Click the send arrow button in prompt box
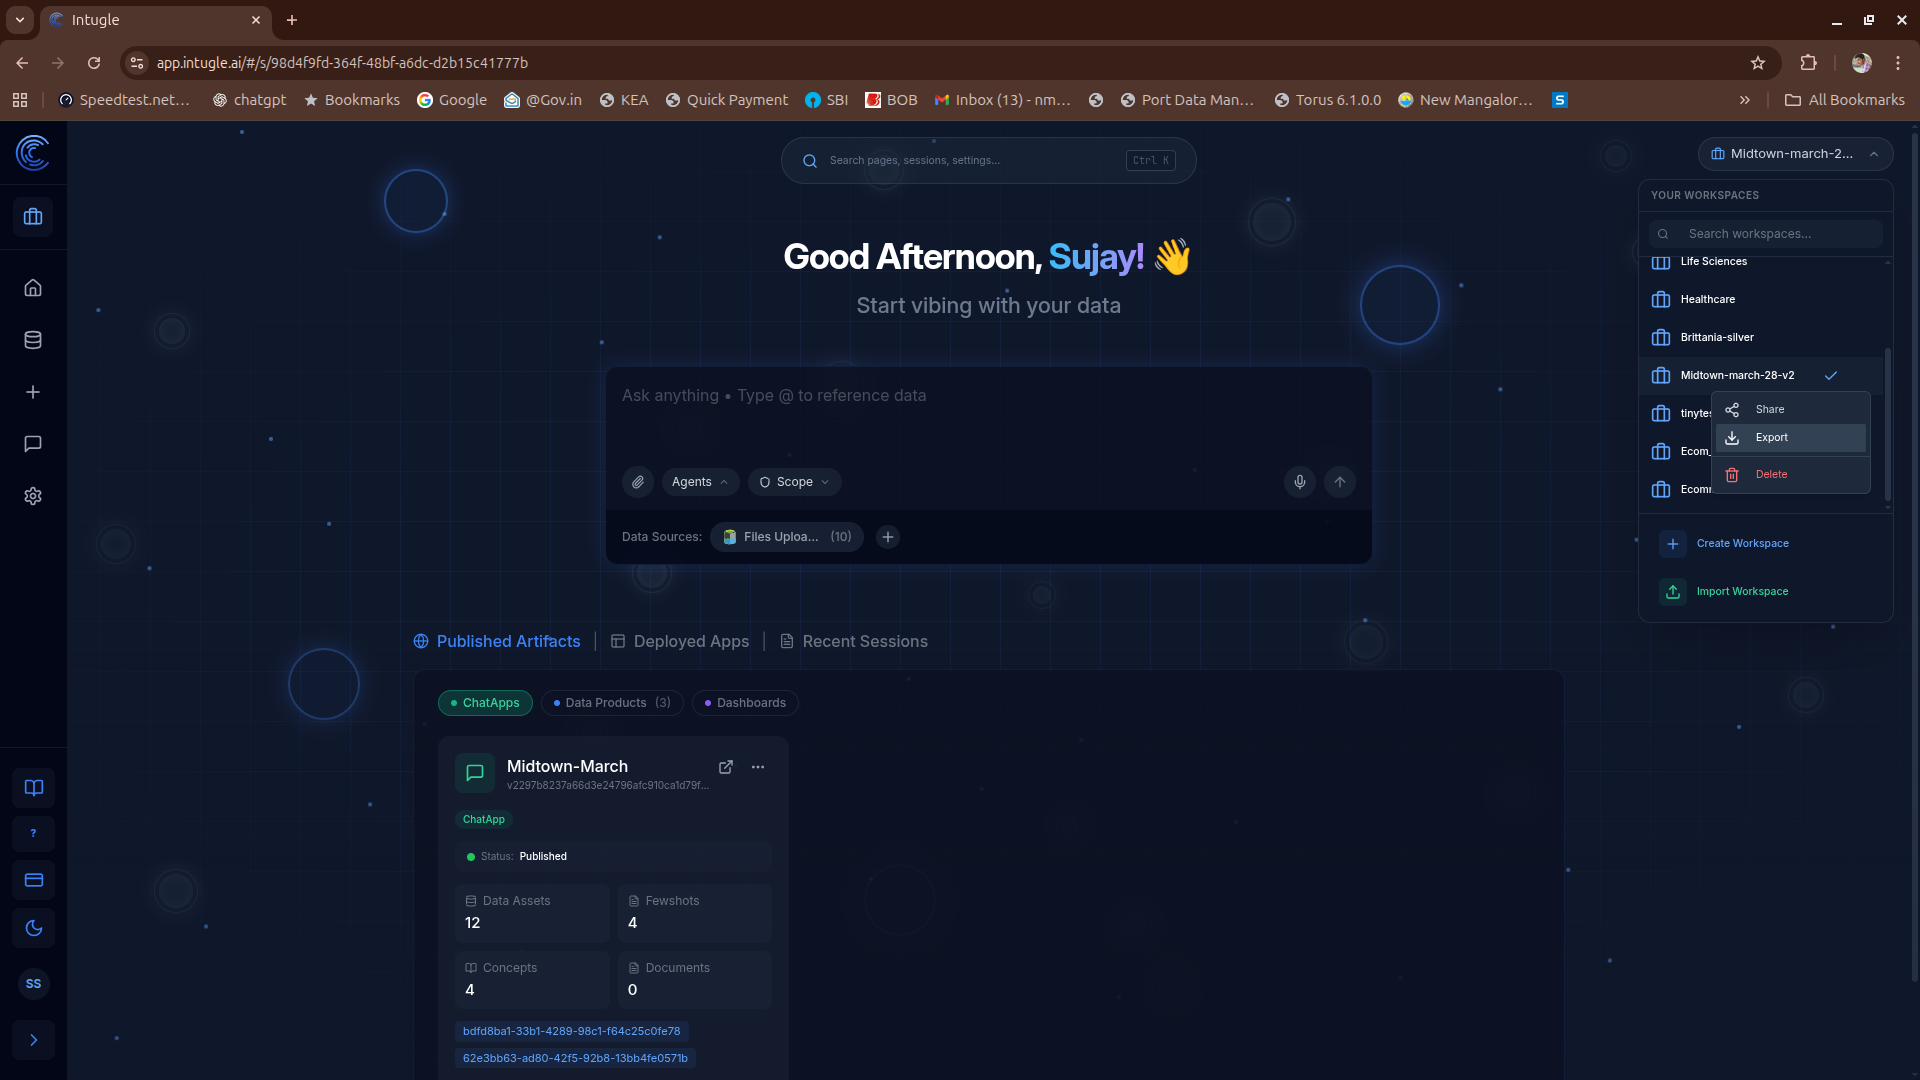The height and width of the screenshot is (1080, 1920). (1340, 482)
